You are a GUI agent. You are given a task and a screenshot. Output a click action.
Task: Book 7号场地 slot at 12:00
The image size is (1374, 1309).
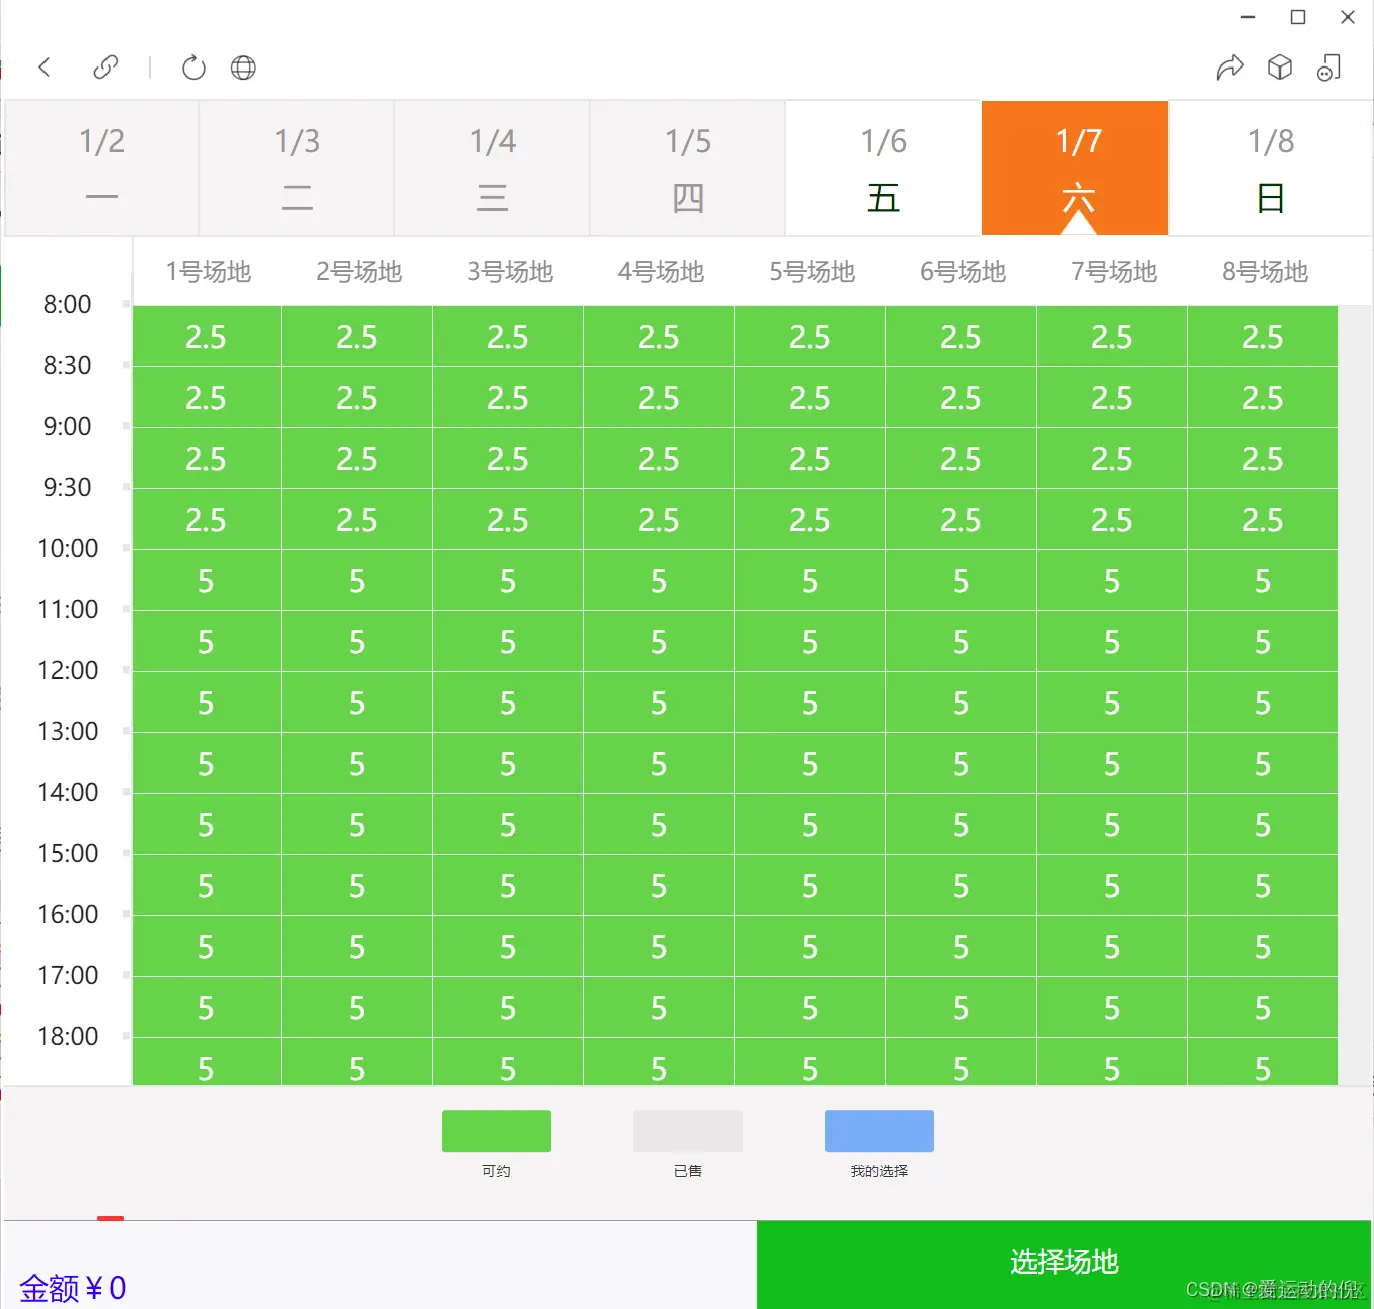tap(1112, 703)
